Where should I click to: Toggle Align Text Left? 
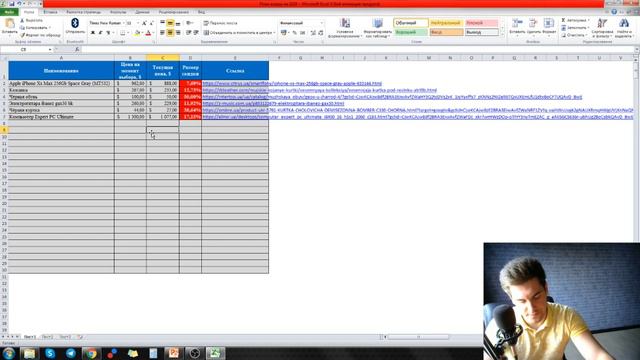point(162,32)
